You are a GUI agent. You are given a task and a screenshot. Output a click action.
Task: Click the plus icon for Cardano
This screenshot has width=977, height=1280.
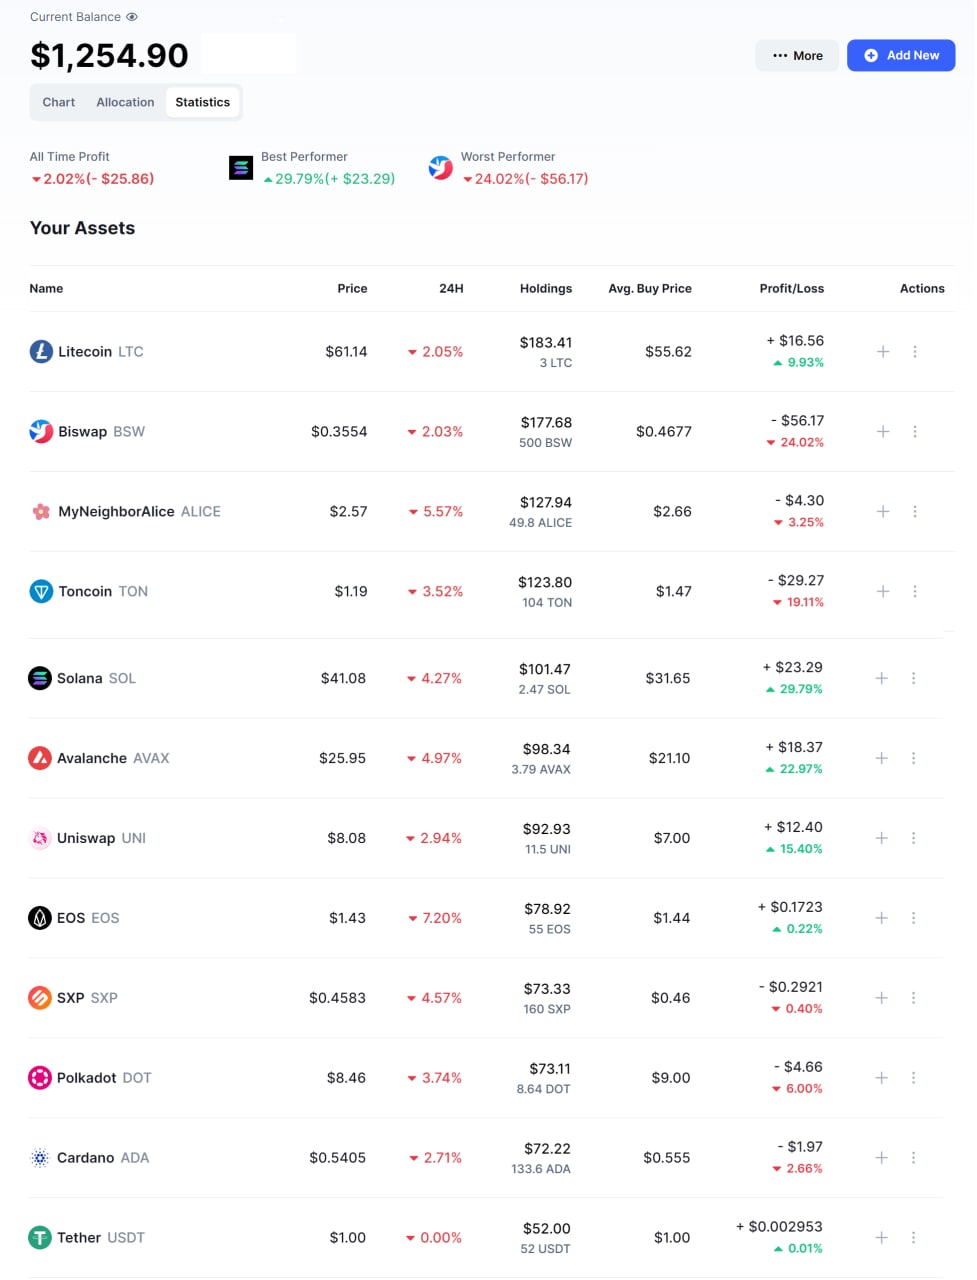(x=881, y=1158)
